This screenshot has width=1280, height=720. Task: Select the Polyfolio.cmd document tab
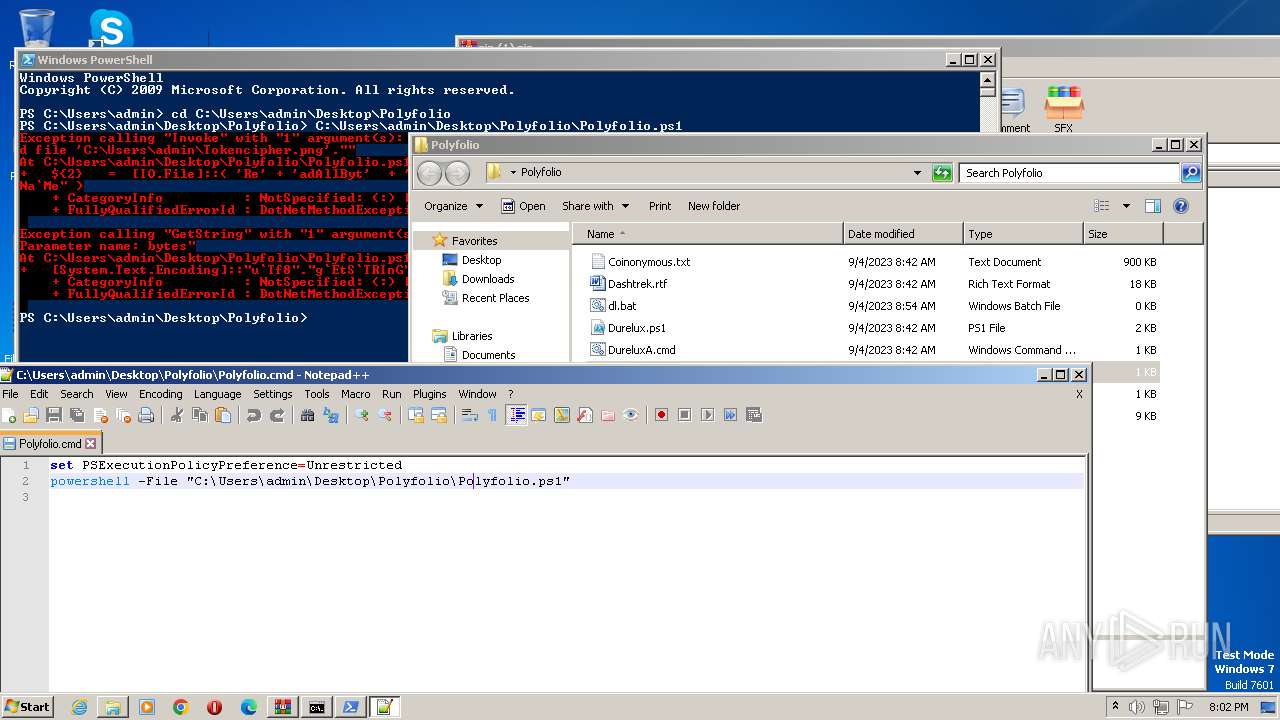pos(50,443)
